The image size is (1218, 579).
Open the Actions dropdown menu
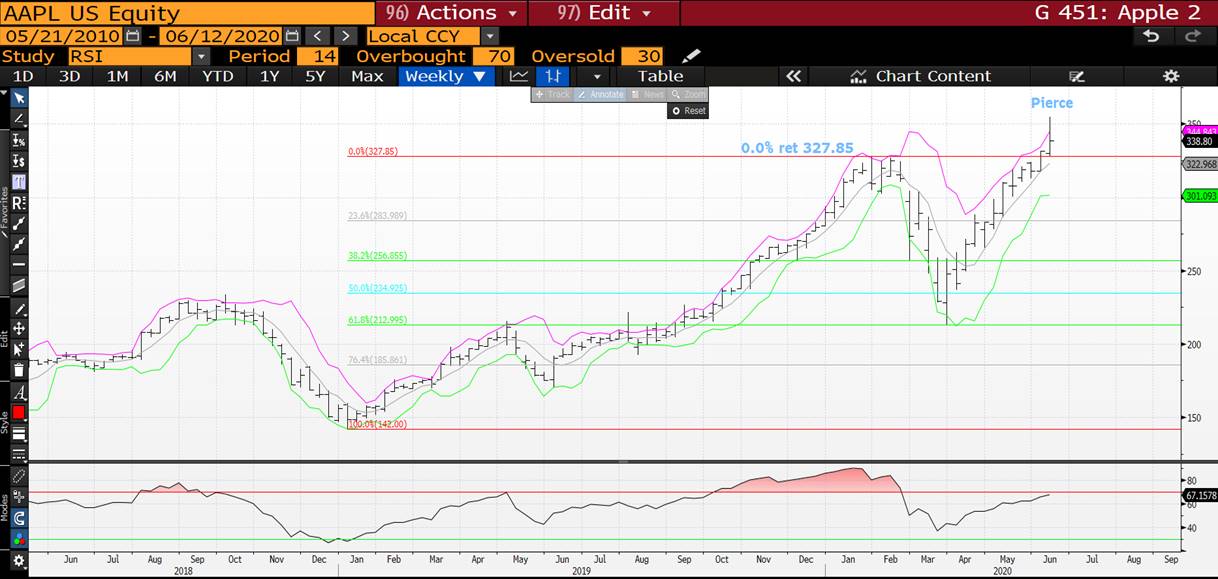coord(452,13)
